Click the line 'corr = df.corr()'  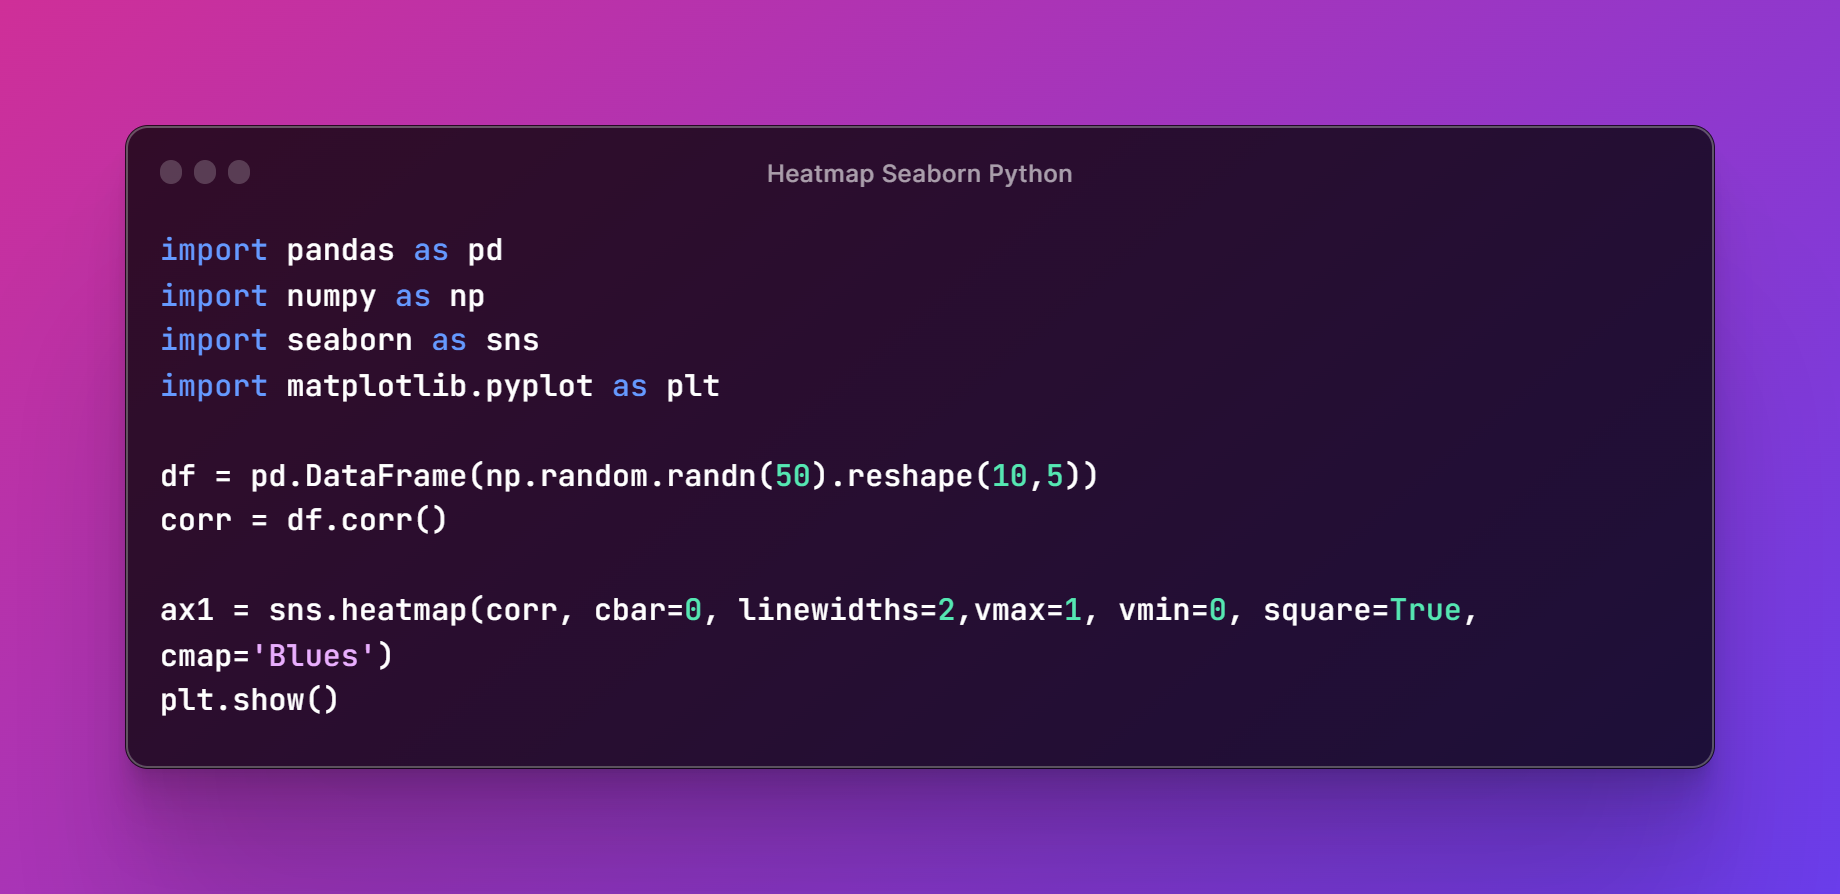(304, 520)
